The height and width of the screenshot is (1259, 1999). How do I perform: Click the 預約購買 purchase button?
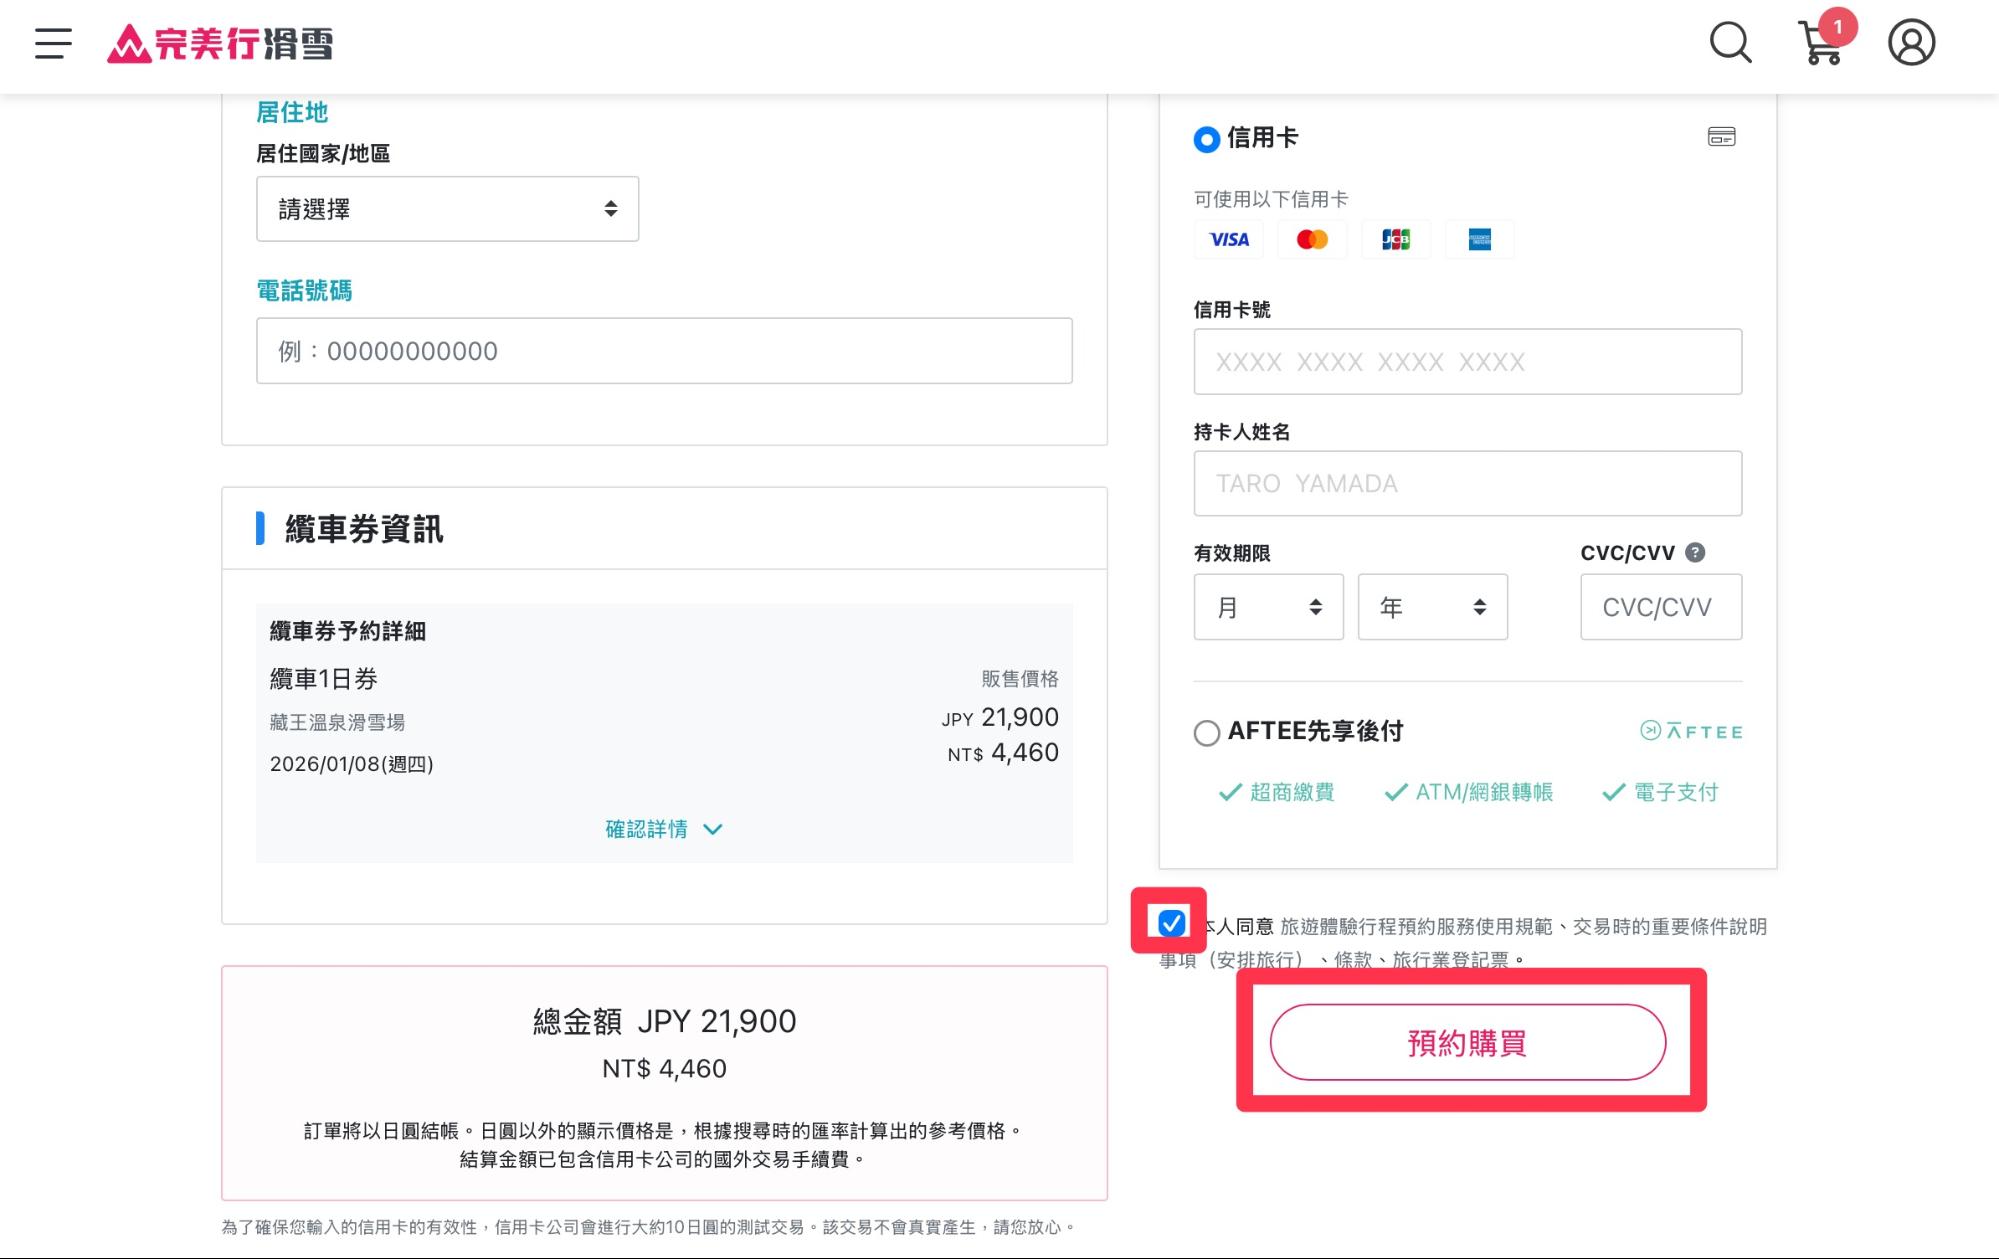point(1467,1042)
